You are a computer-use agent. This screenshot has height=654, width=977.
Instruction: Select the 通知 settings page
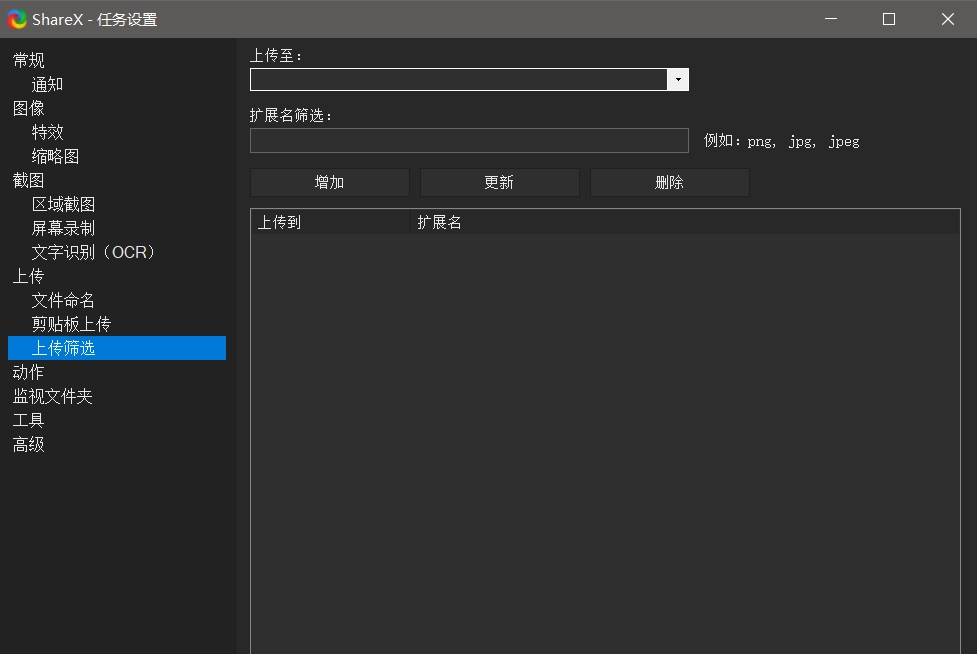point(47,85)
